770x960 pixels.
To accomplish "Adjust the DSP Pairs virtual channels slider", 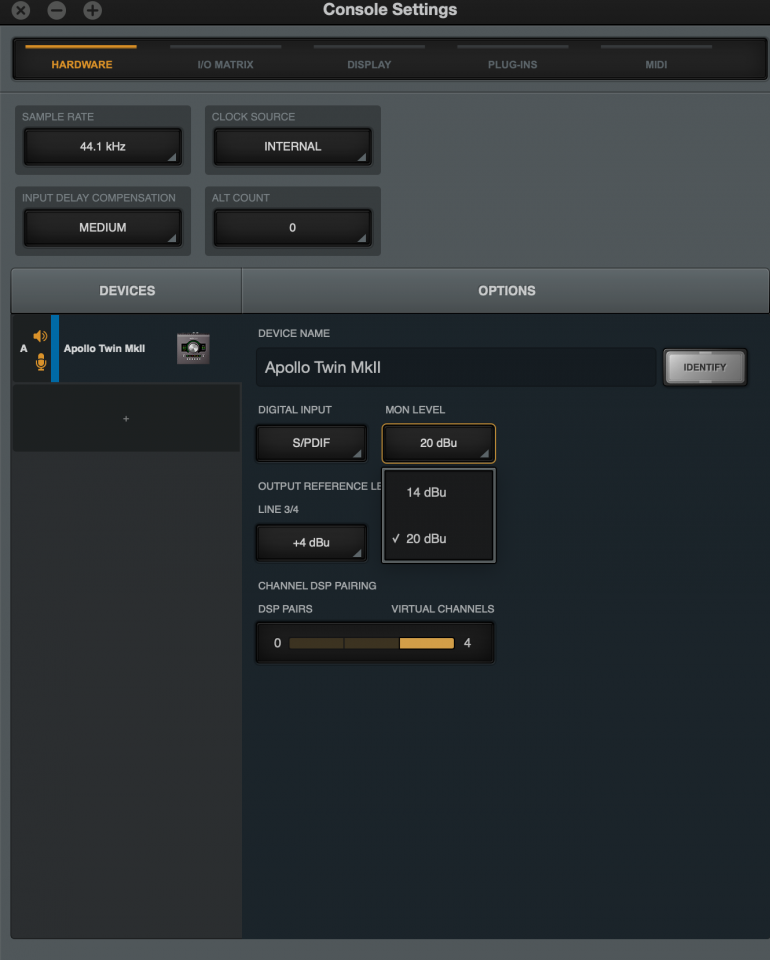I will (x=372, y=643).
